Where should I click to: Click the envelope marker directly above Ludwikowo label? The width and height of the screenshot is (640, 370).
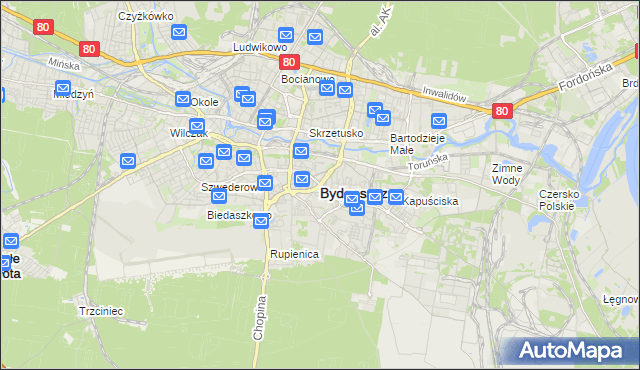[x=286, y=35]
